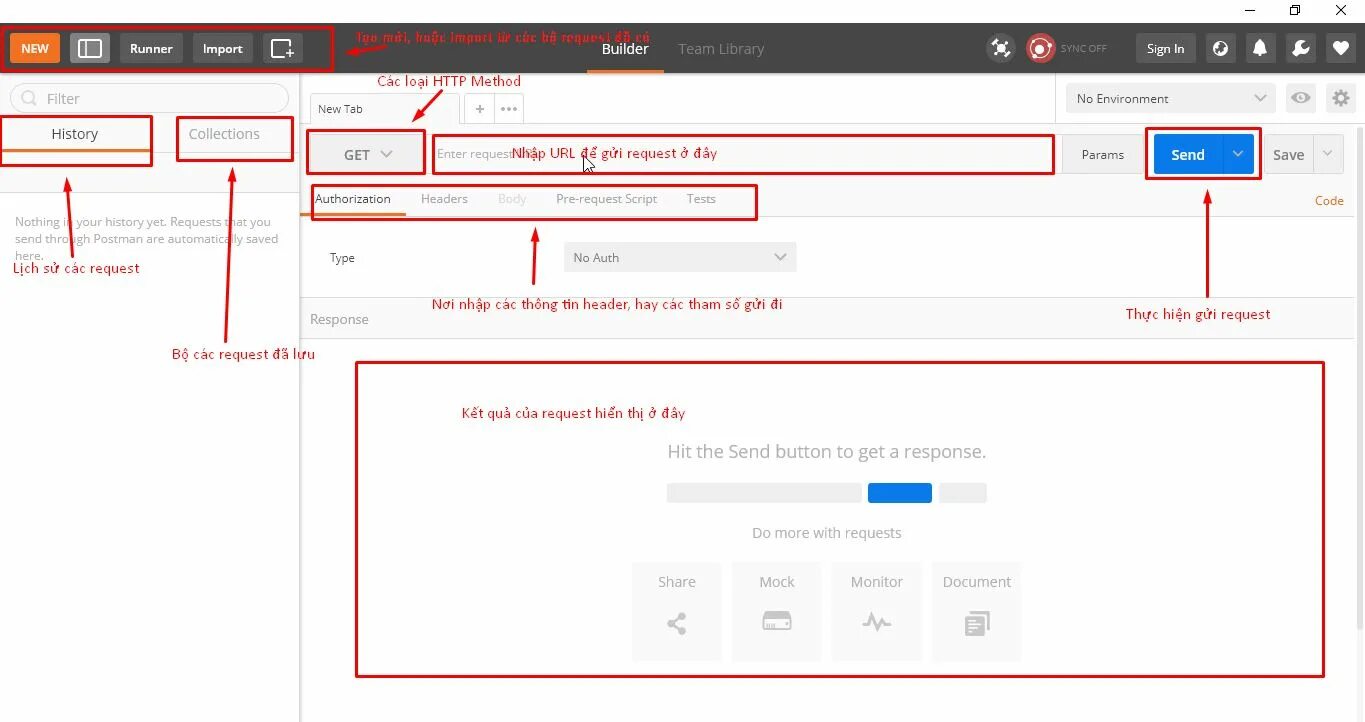Switch to the Builder tab
This screenshot has height=722, width=1365.
click(625, 48)
